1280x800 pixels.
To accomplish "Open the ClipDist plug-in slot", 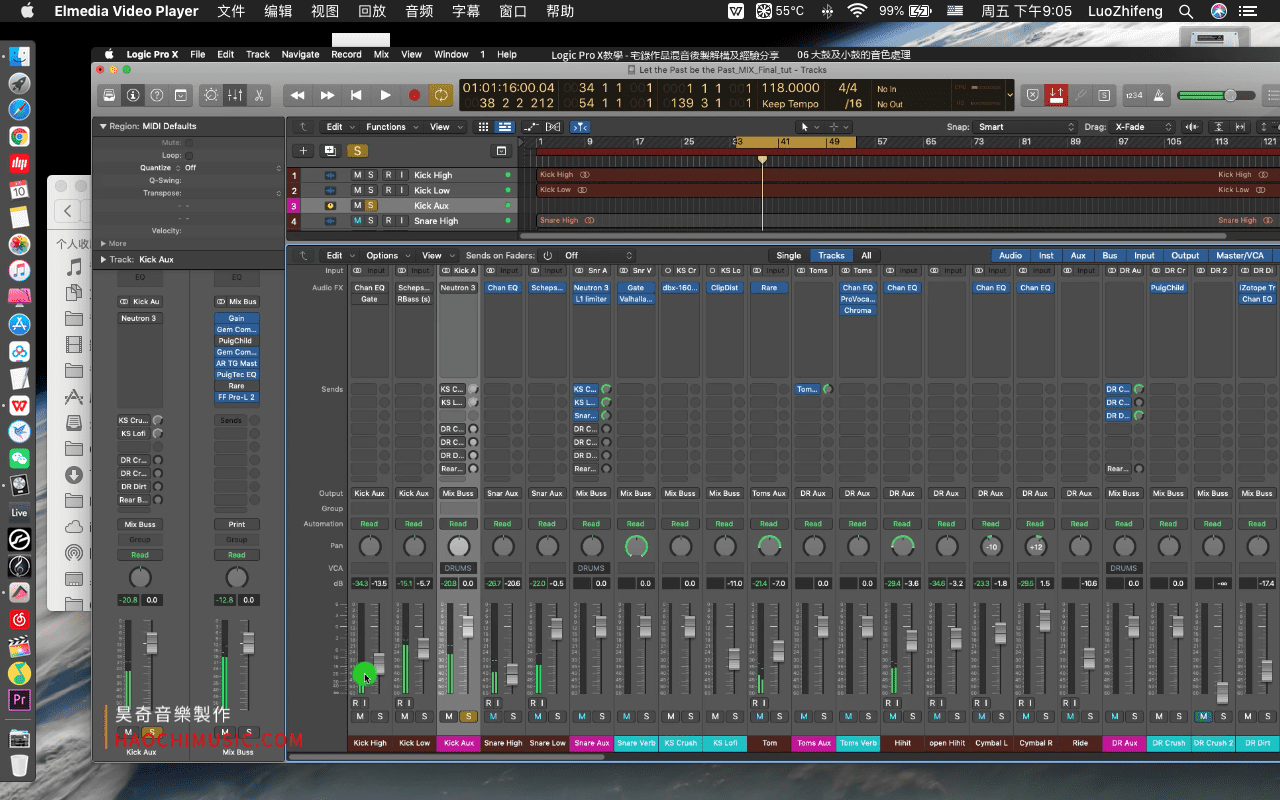I will click(724, 287).
